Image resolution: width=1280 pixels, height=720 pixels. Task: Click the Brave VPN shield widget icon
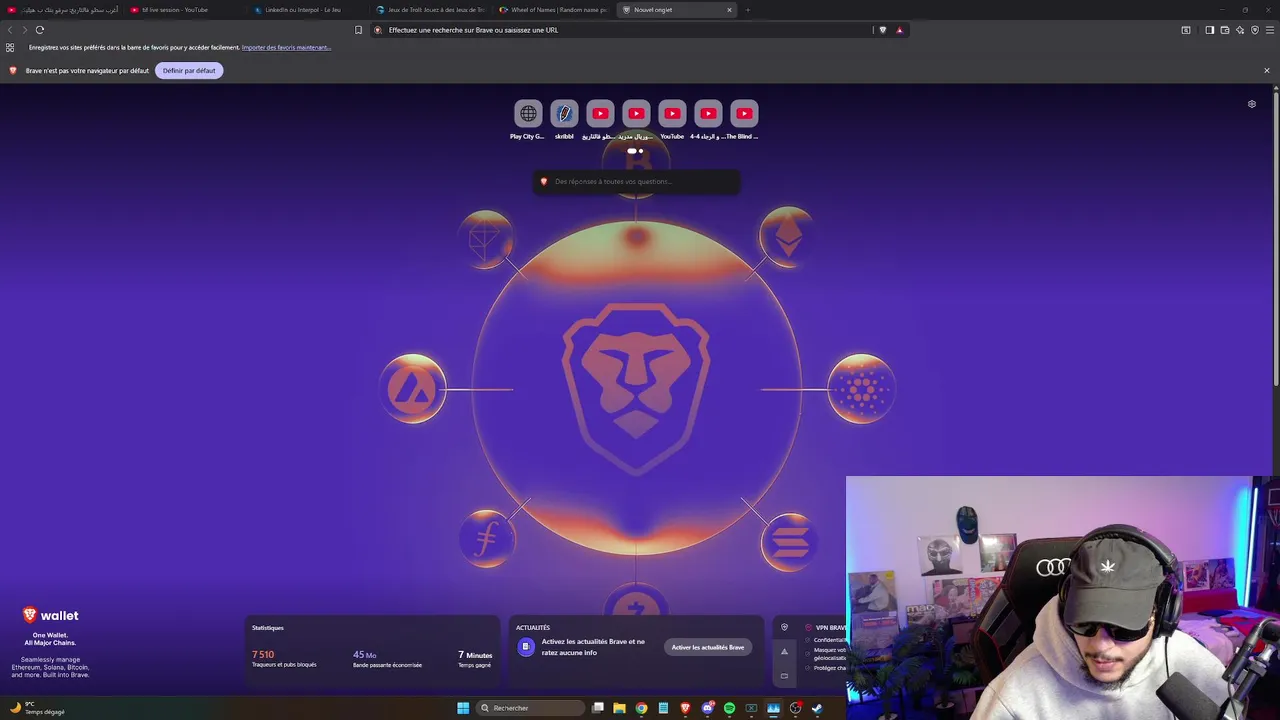pyautogui.click(x=784, y=628)
